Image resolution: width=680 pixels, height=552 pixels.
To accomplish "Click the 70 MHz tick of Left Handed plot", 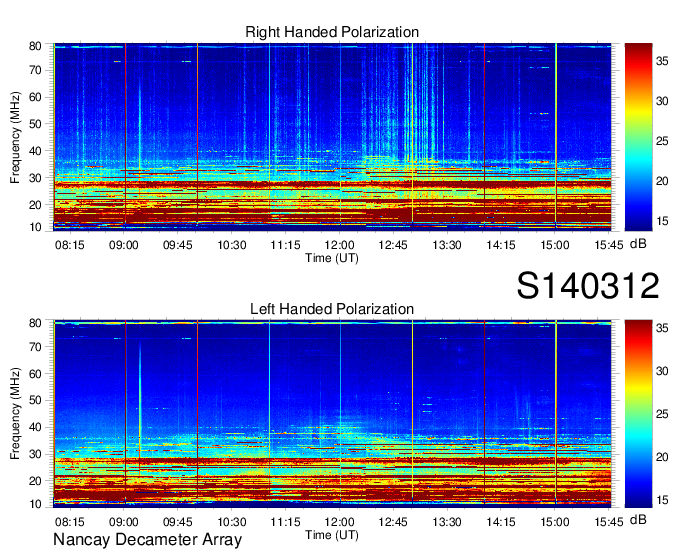I will 35,347.
